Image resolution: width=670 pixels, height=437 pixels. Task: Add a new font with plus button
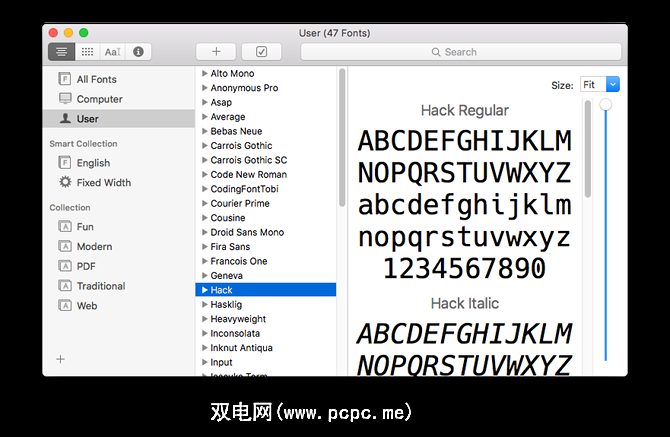216,52
